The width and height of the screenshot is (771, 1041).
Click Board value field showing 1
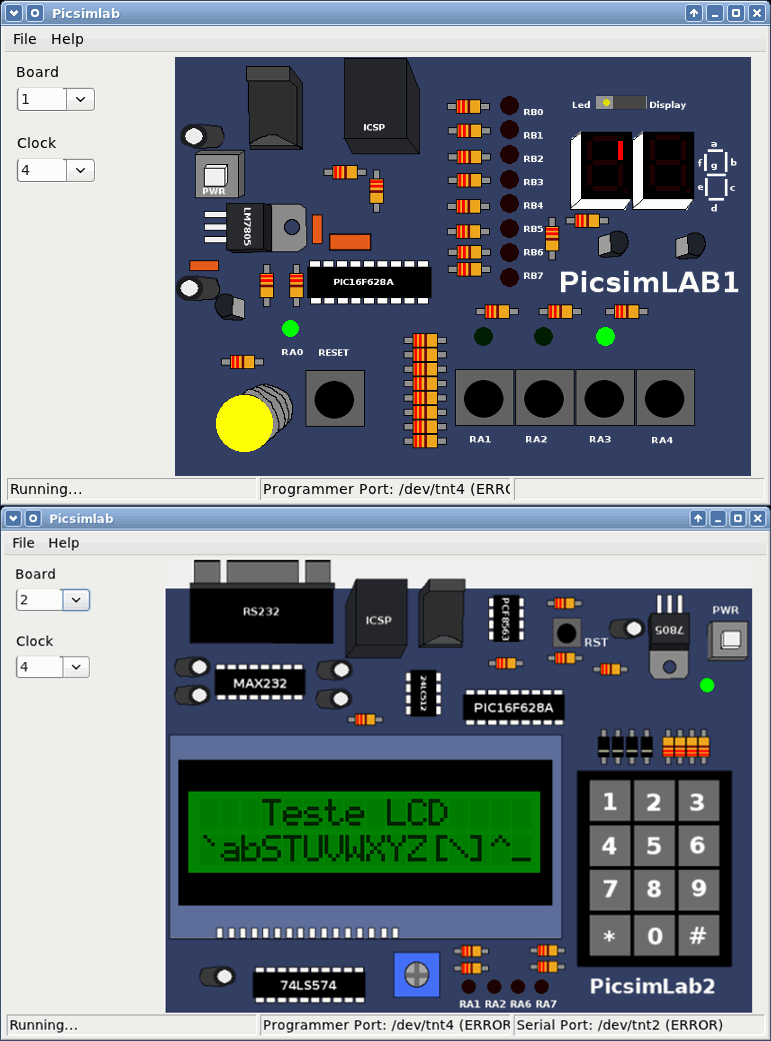(42, 100)
